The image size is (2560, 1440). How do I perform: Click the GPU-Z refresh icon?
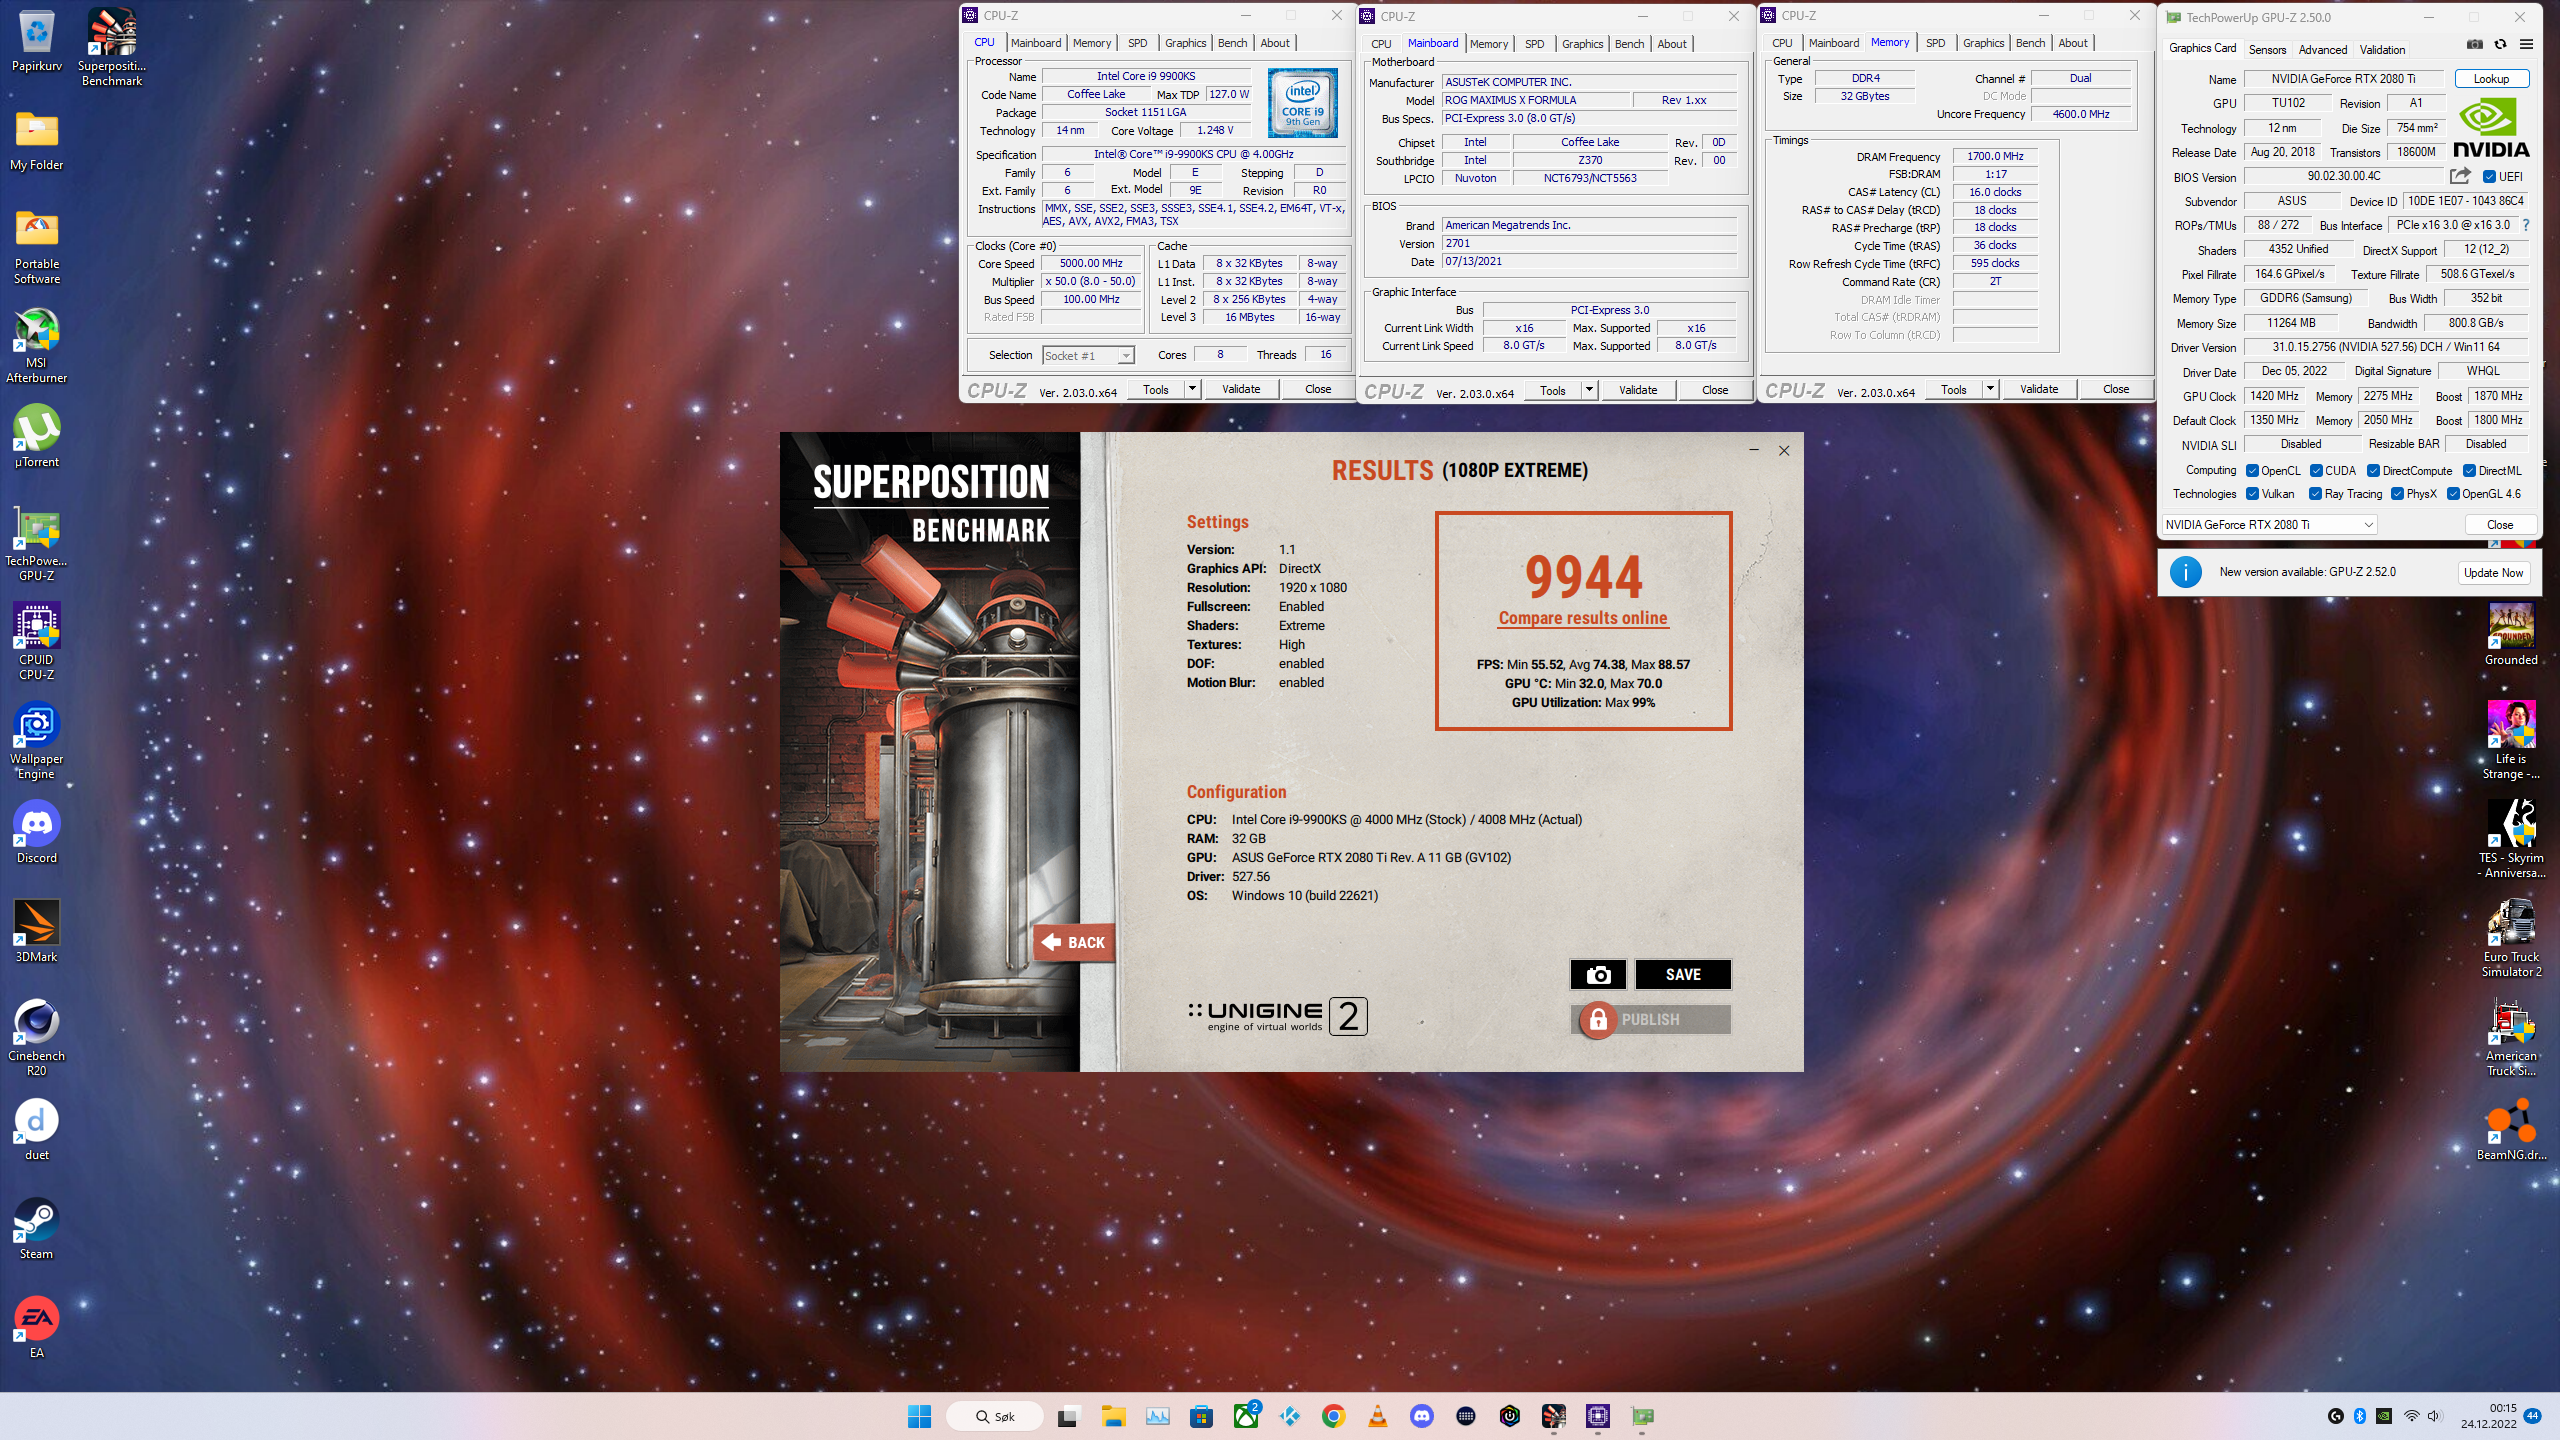click(x=2500, y=44)
